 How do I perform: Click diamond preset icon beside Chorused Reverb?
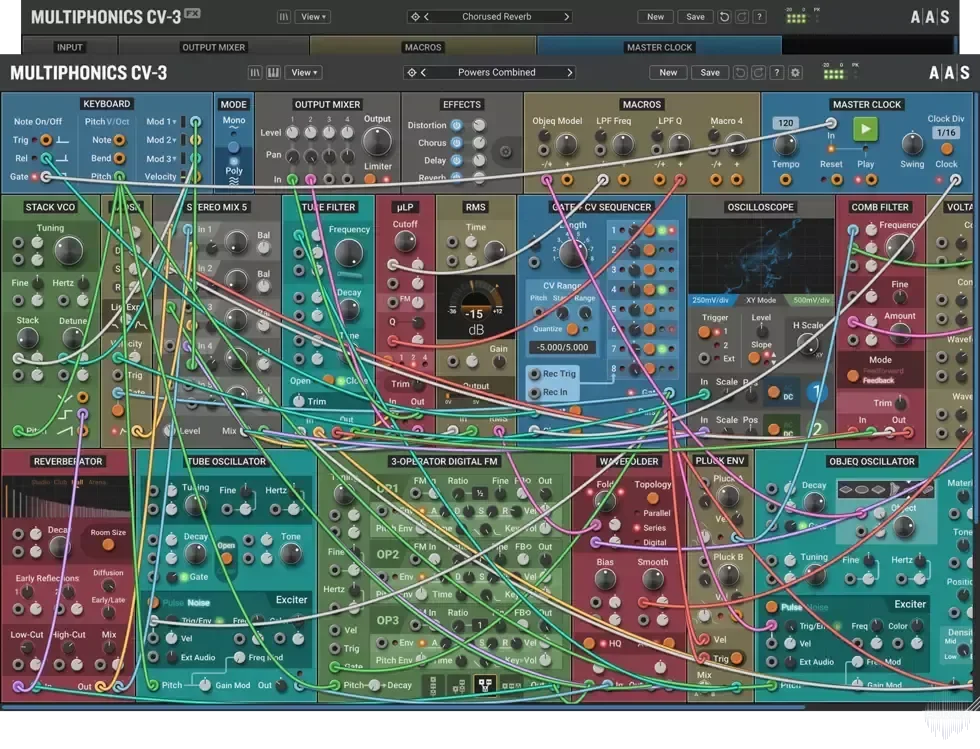pyautogui.click(x=415, y=17)
